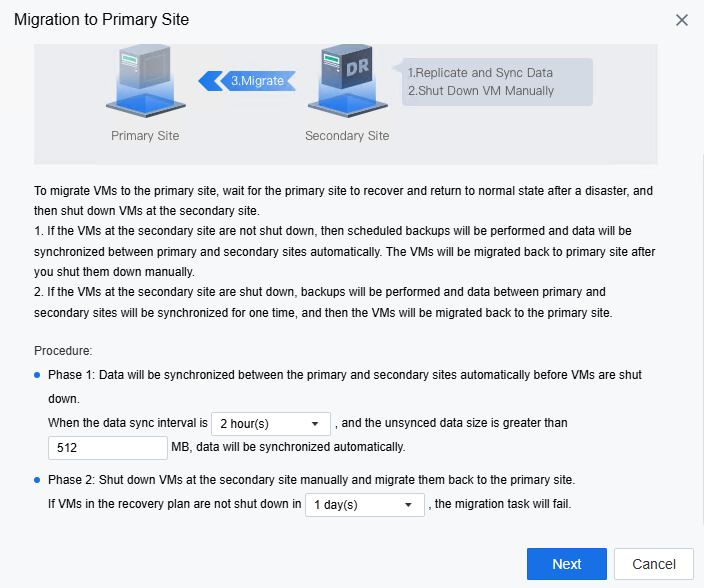Viewport: 704px width, 588px height.
Task: Click the Migration to Primary Site title
Action: pyautogui.click(x=101, y=20)
